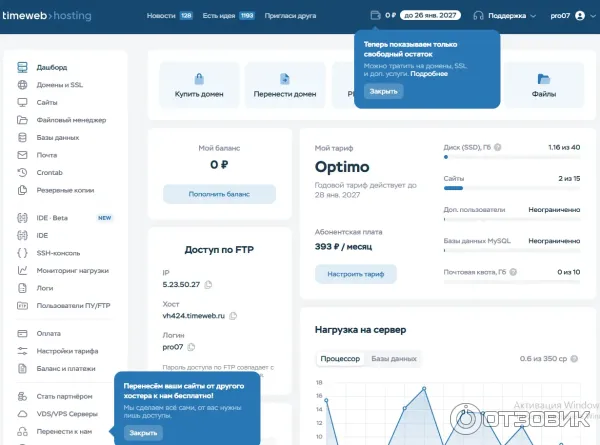Expand the pro07 account menu
The image size is (600, 445).
[573, 16]
